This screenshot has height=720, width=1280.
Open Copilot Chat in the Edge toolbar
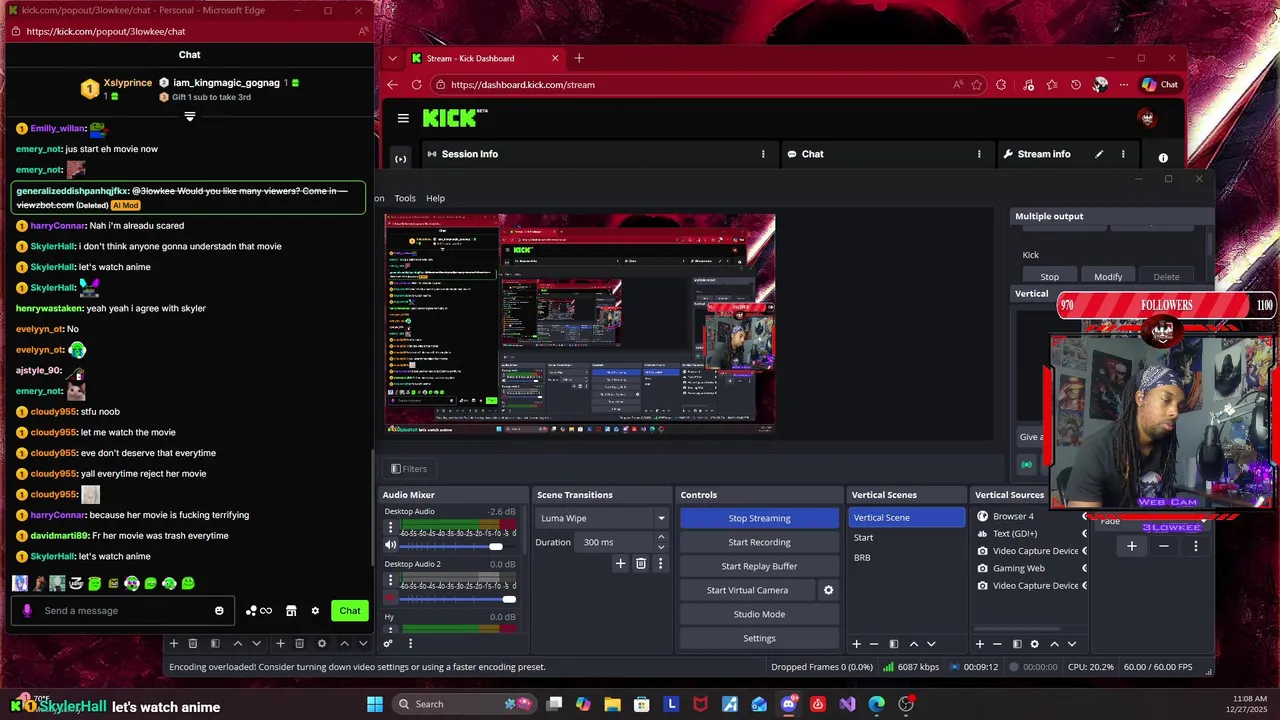1160,85
